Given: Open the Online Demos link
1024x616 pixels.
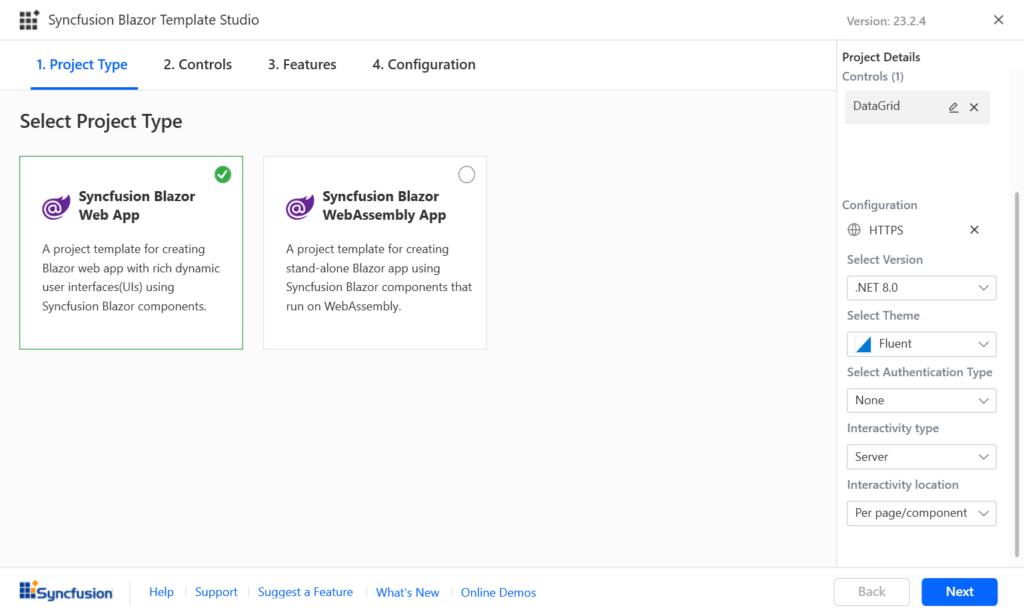Looking at the screenshot, I should (x=498, y=592).
